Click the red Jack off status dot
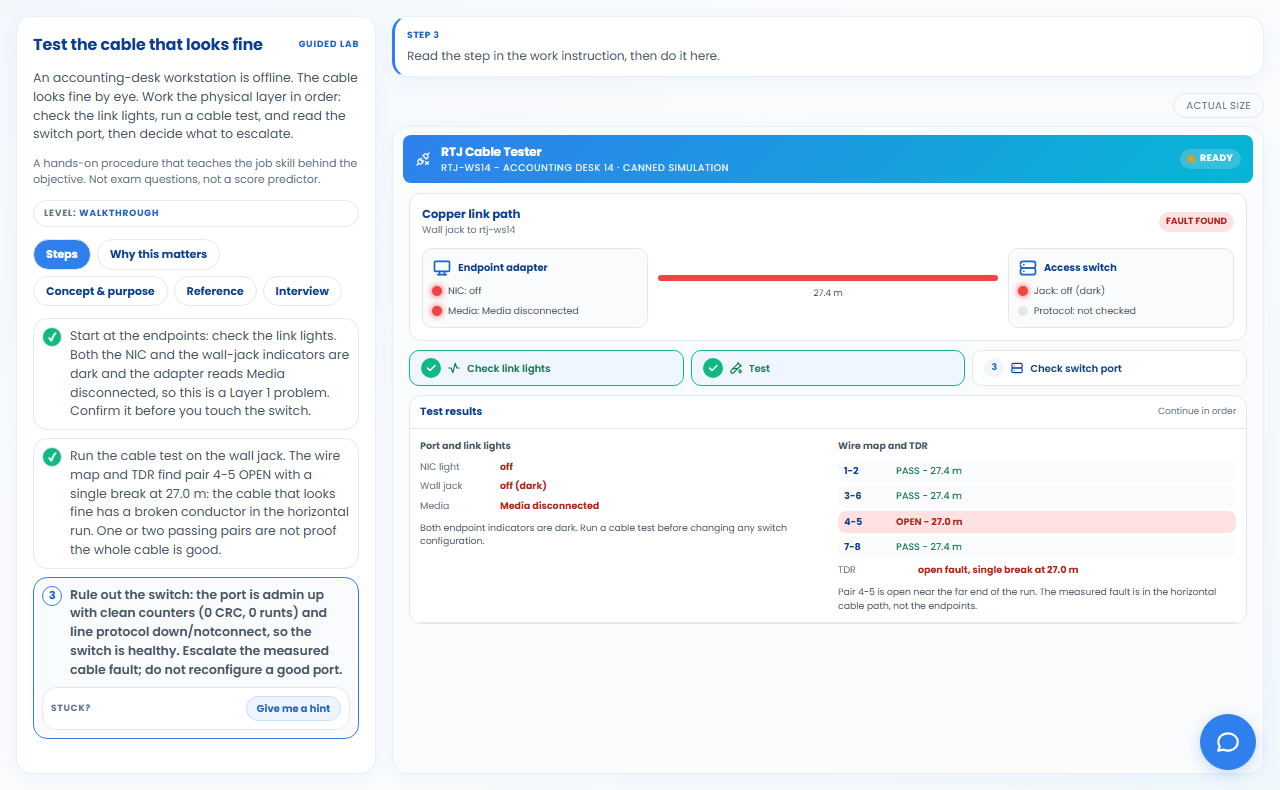The height and width of the screenshot is (790, 1280). (1023, 291)
